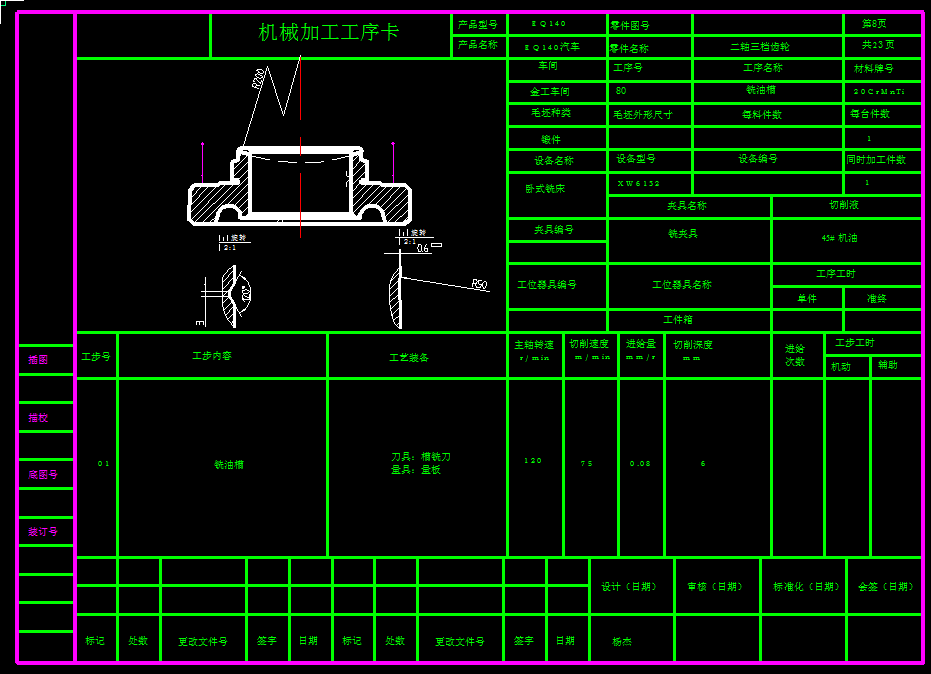Click the 机械加工工序卡 title text
931x674 pixels.
(329, 33)
